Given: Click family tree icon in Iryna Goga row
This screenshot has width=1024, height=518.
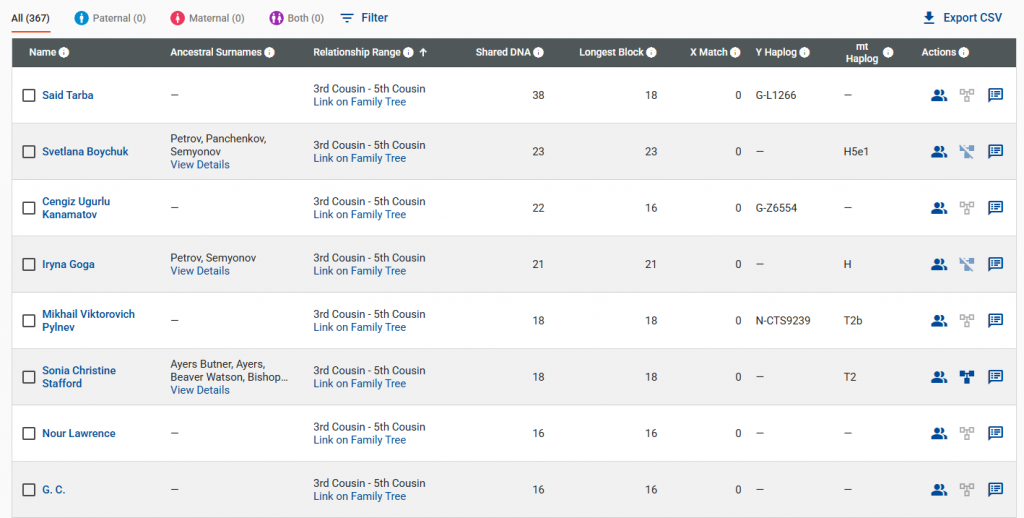Looking at the screenshot, I should 967,265.
